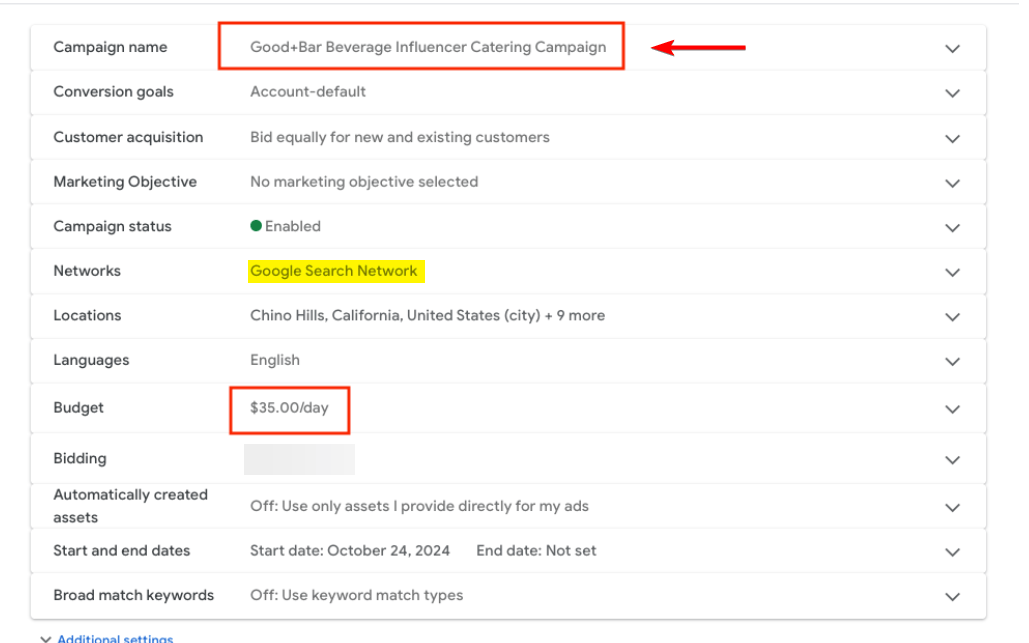Expand the Locations row chevron
Image resolution: width=1029 pixels, height=643 pixels.
click(952, 317)
